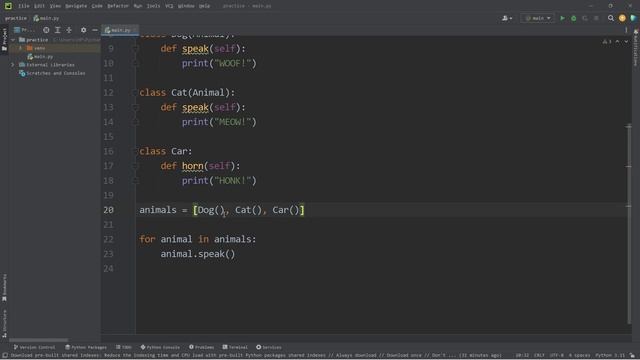Click main.py breadcrumb in navigation bar
The image size is (640, 360).
[x=47, y=18]
